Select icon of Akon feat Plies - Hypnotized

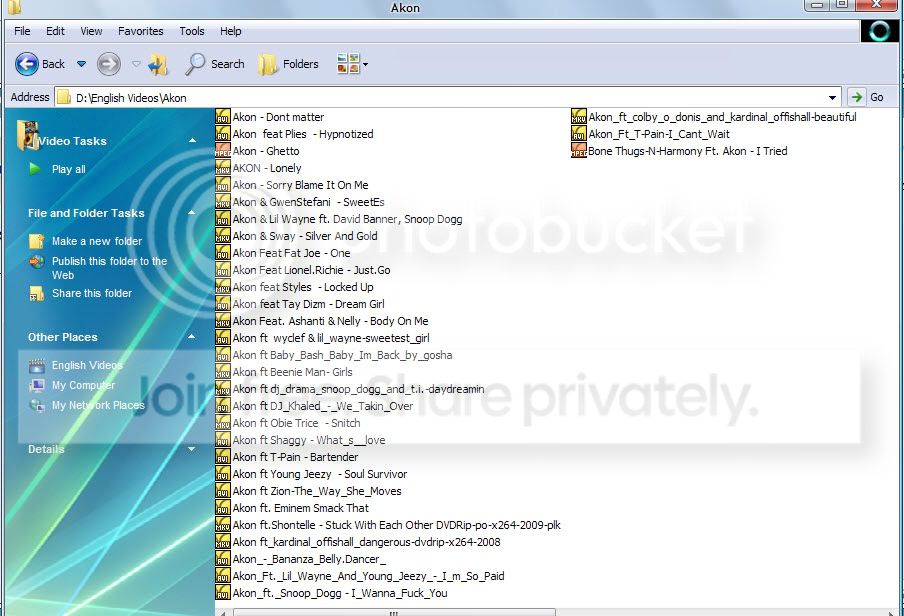pos(223,134)
